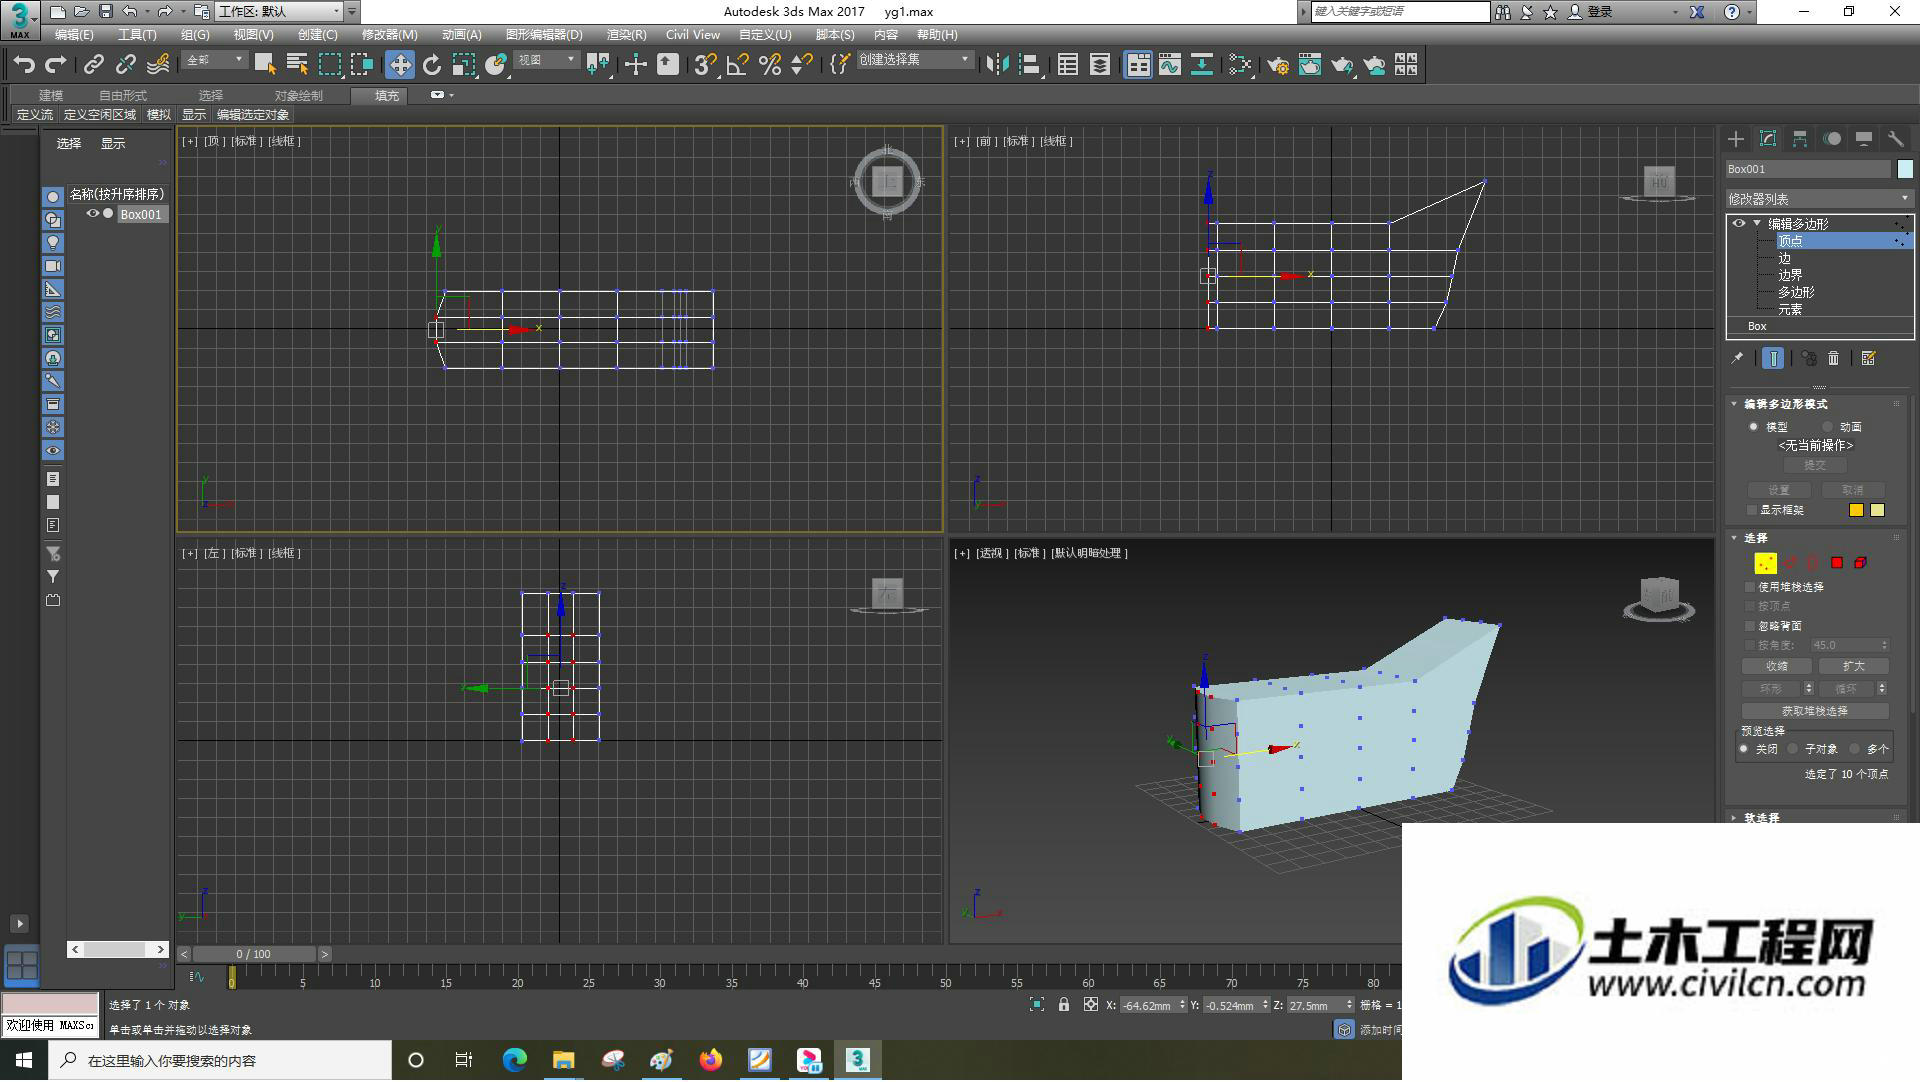Viewport: 1920px width, 1082px height.
Task: Switch to Hierarchy command panel icon
Action: tap(1800, 139)
